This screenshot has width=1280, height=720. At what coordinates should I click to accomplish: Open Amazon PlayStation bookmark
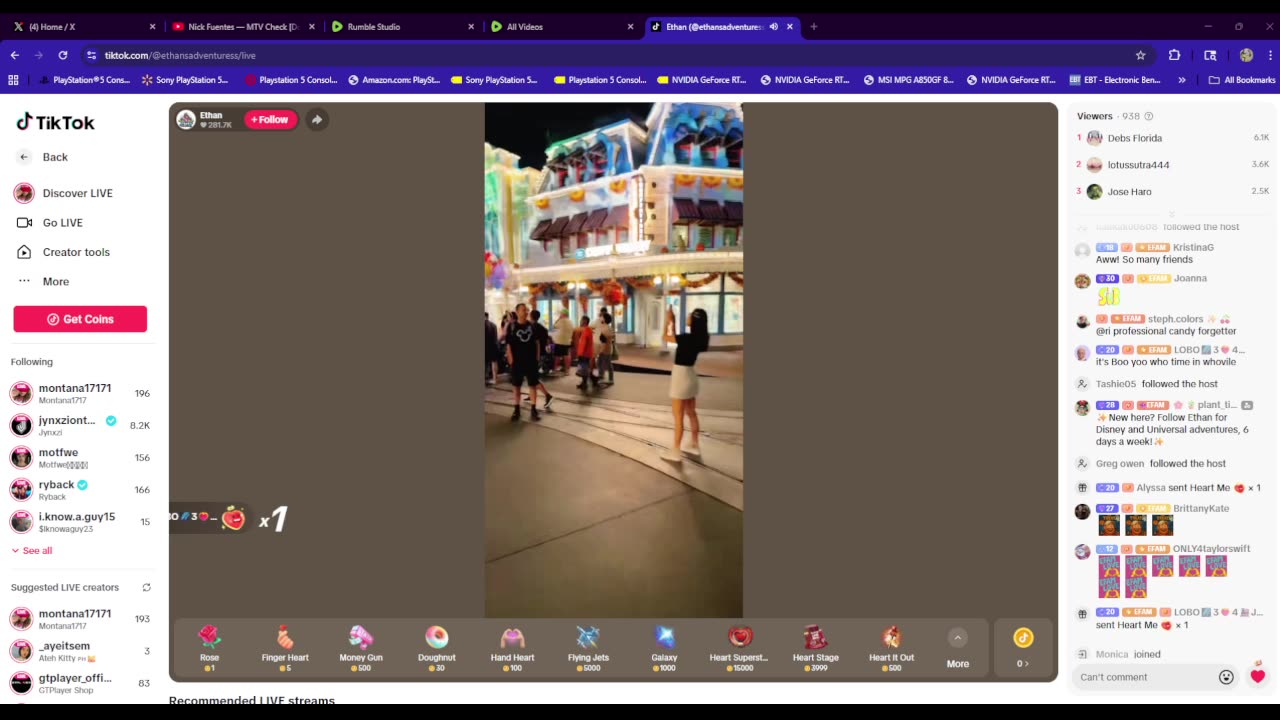pyautogui.click(x=394, y=80)
